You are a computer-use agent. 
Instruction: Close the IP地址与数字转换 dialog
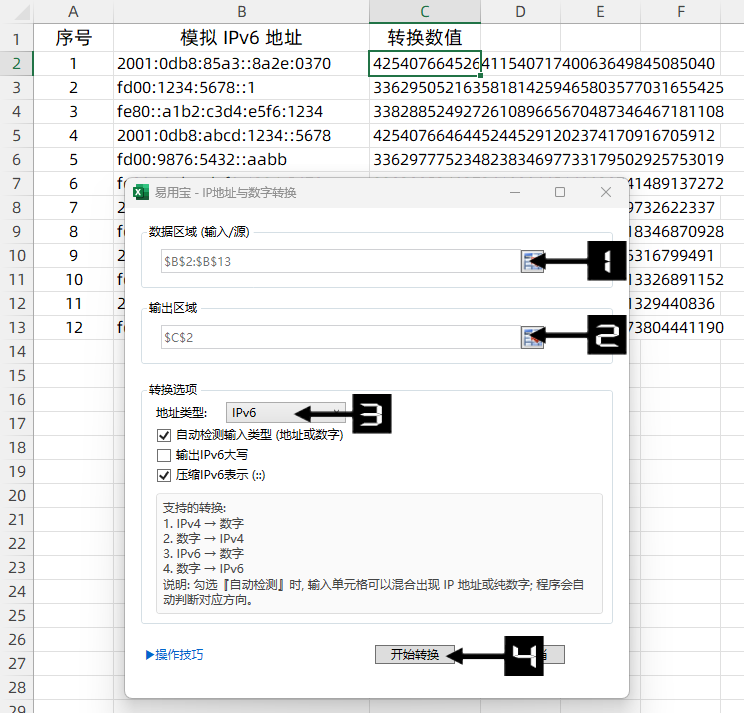606,192
